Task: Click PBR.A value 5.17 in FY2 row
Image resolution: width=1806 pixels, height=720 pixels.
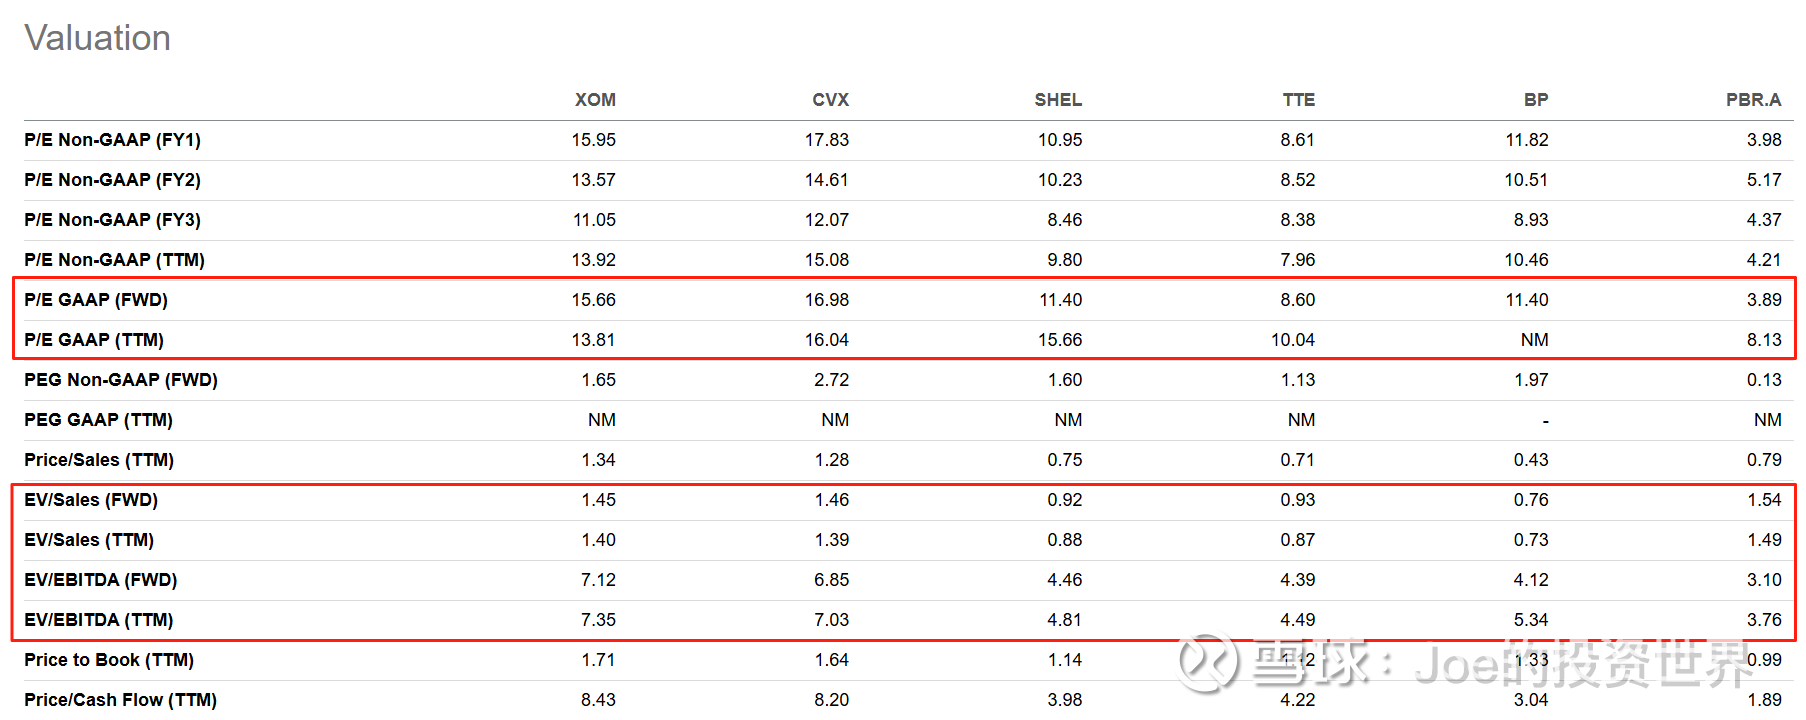Action: [x=1764, y=180]
